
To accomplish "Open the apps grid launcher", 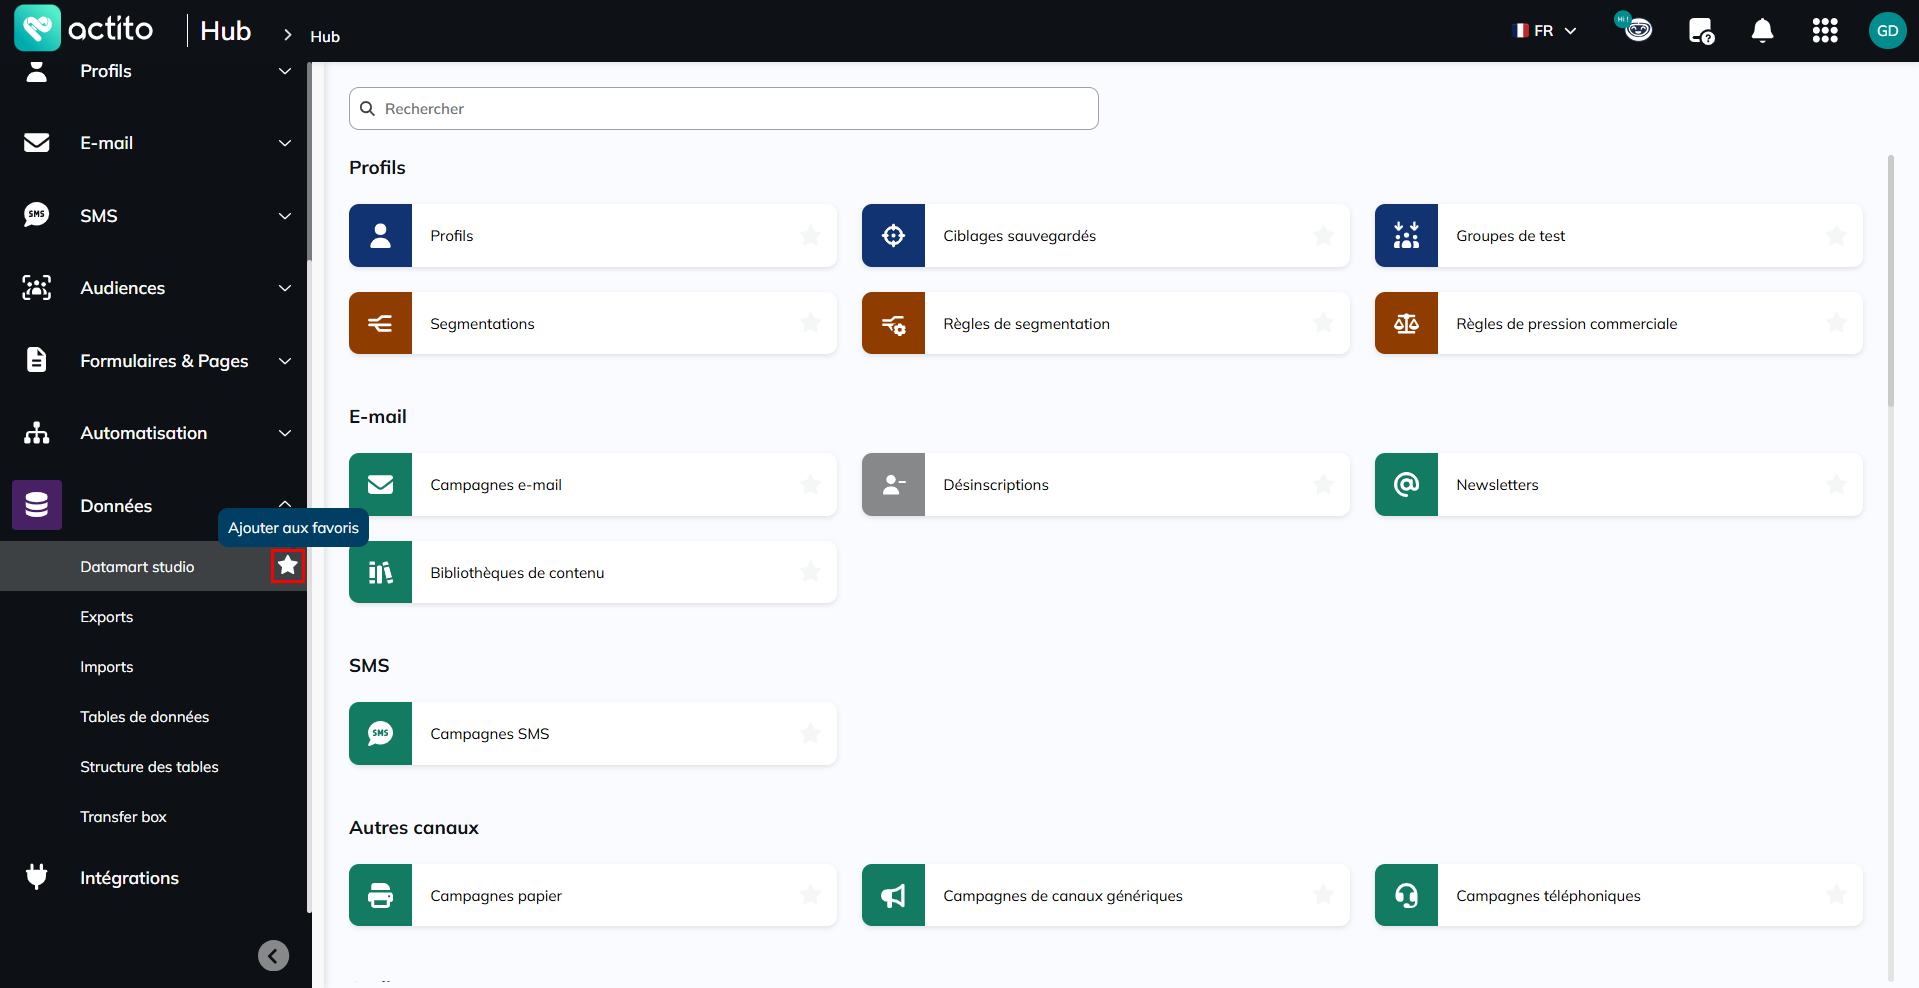I will (1825, 31).
